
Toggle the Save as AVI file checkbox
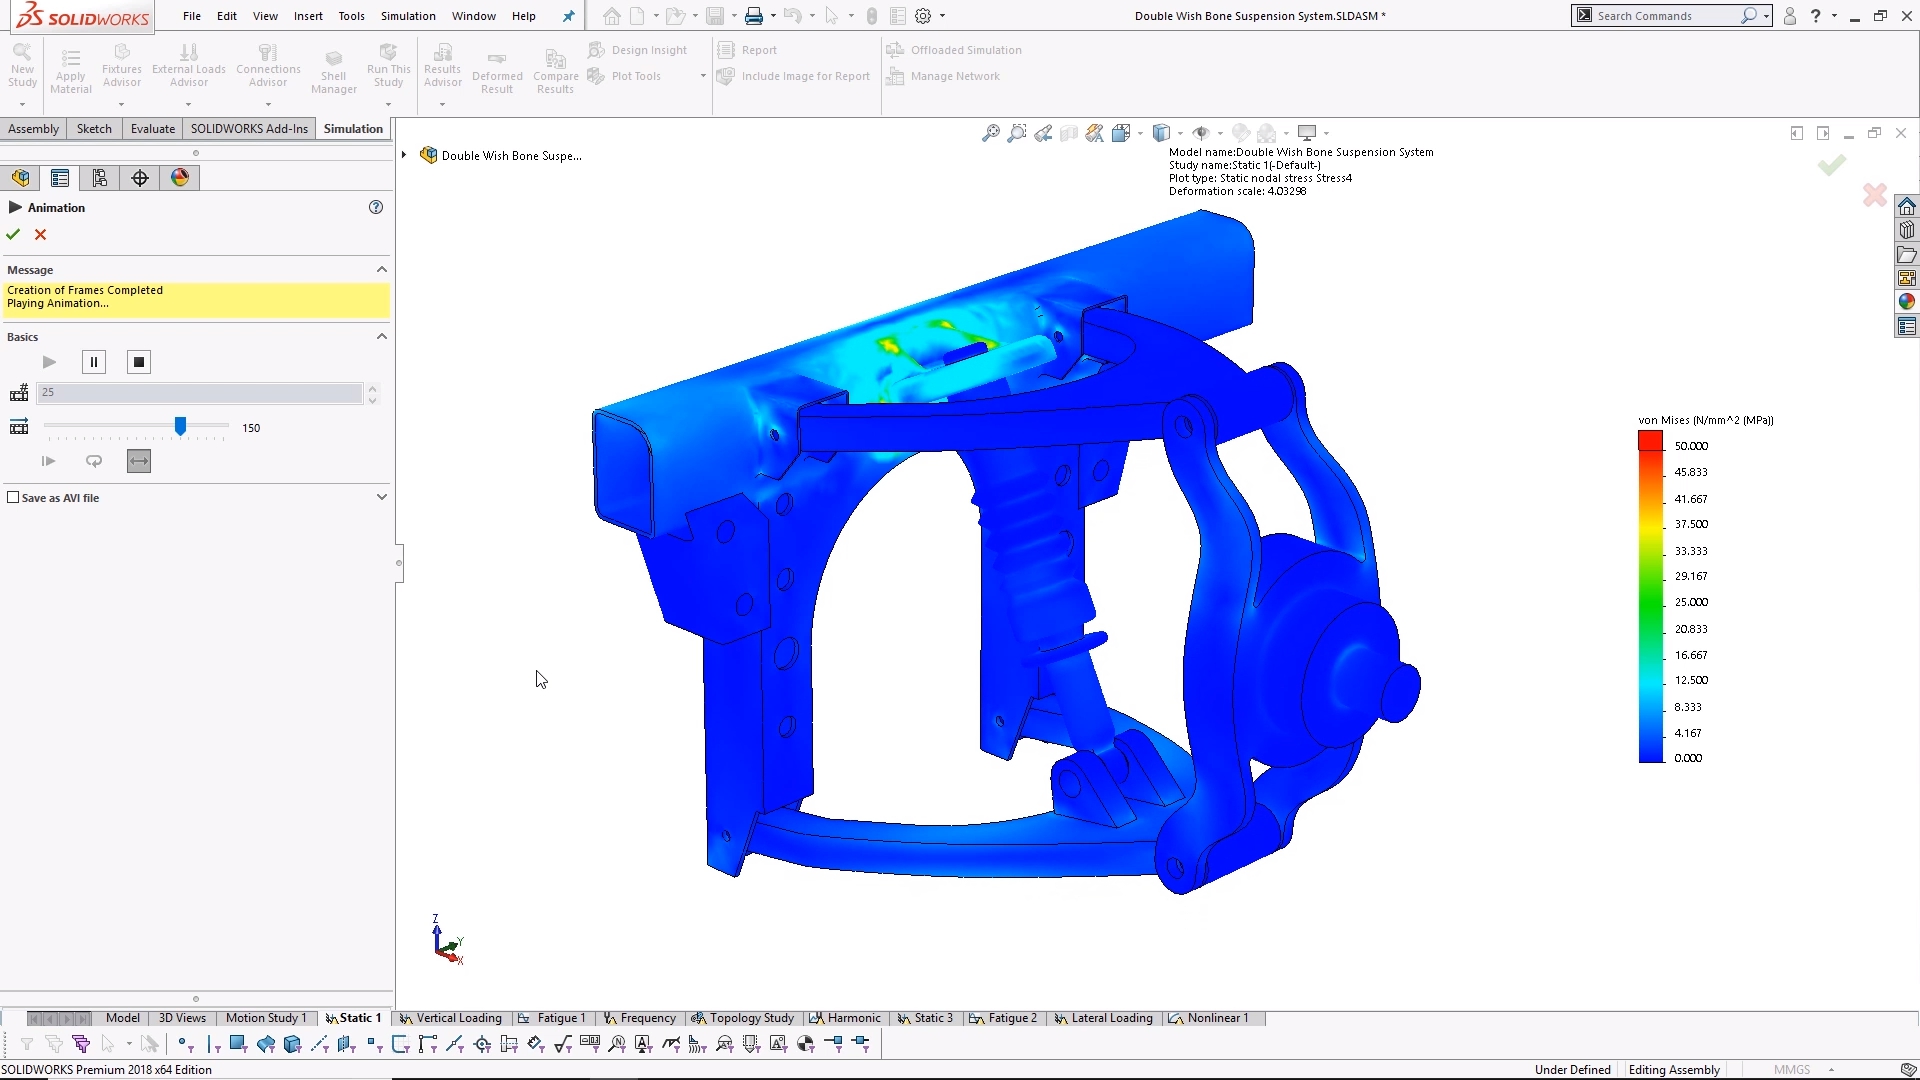(x=15, y=497)
